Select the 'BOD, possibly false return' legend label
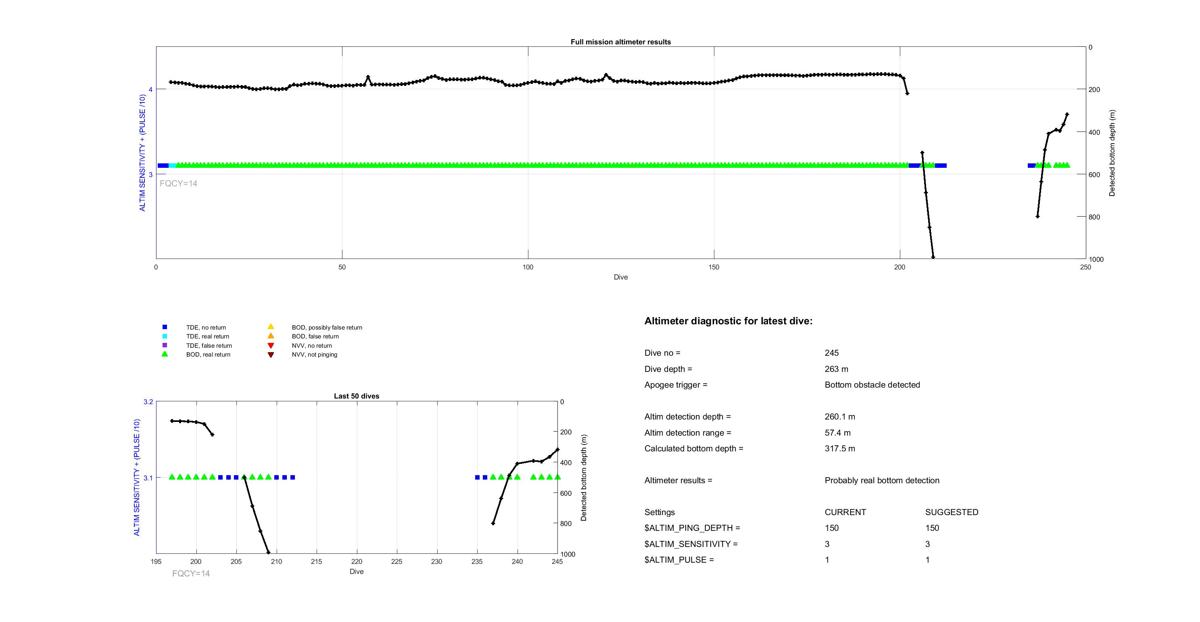The image size is (1200, 622). tap(327, 327)
